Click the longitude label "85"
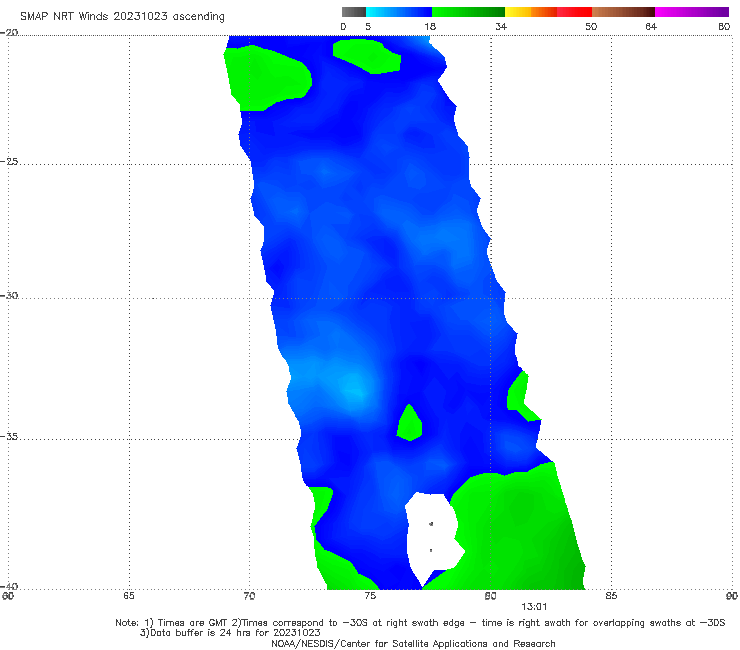Viewport: 740px width, 650px height. click(611, 596)
